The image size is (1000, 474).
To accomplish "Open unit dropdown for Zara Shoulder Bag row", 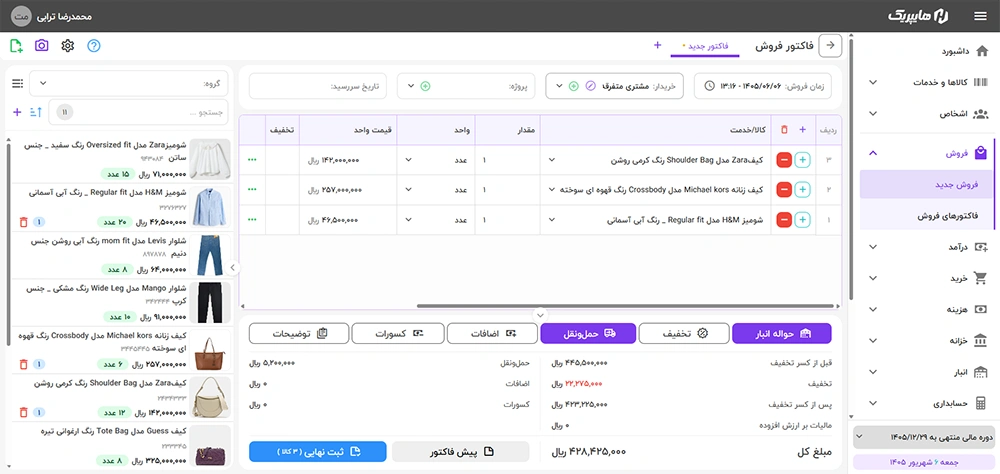I will point(409,160).
